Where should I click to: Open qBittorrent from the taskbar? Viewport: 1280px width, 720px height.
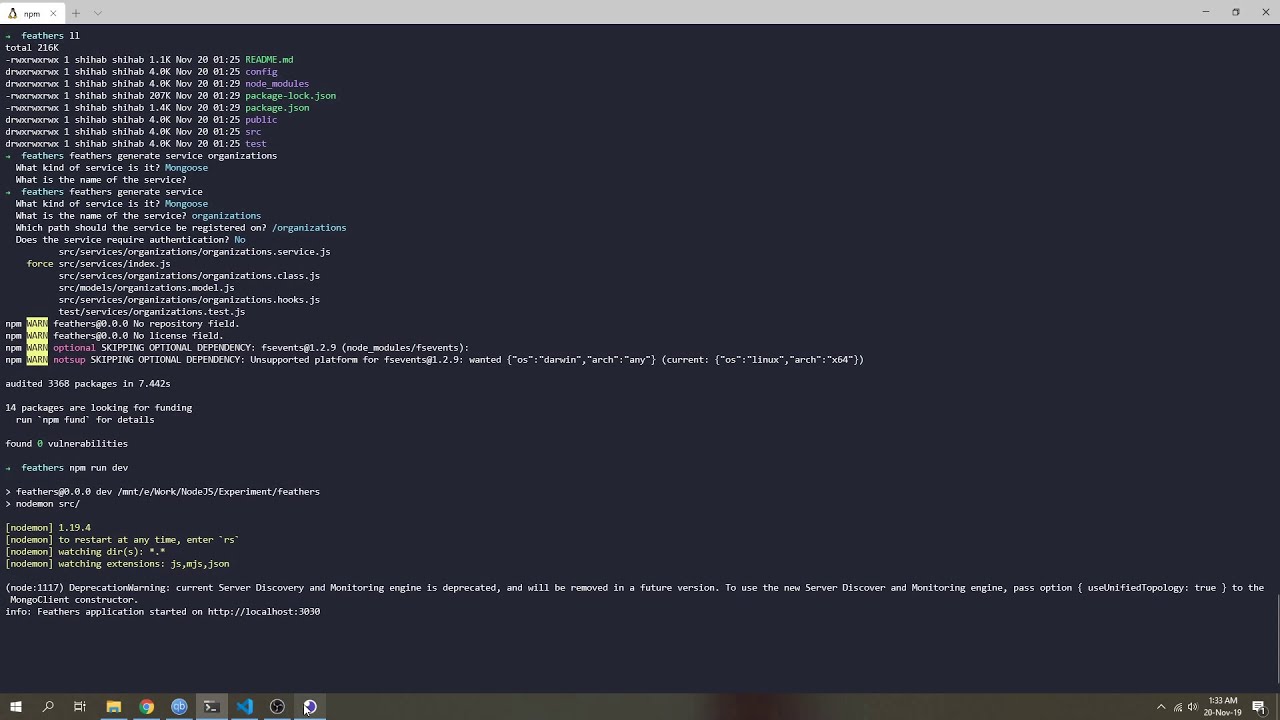179,707
